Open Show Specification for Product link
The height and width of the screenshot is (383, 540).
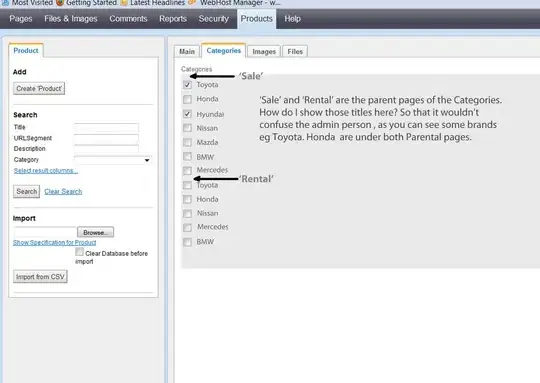54,242
